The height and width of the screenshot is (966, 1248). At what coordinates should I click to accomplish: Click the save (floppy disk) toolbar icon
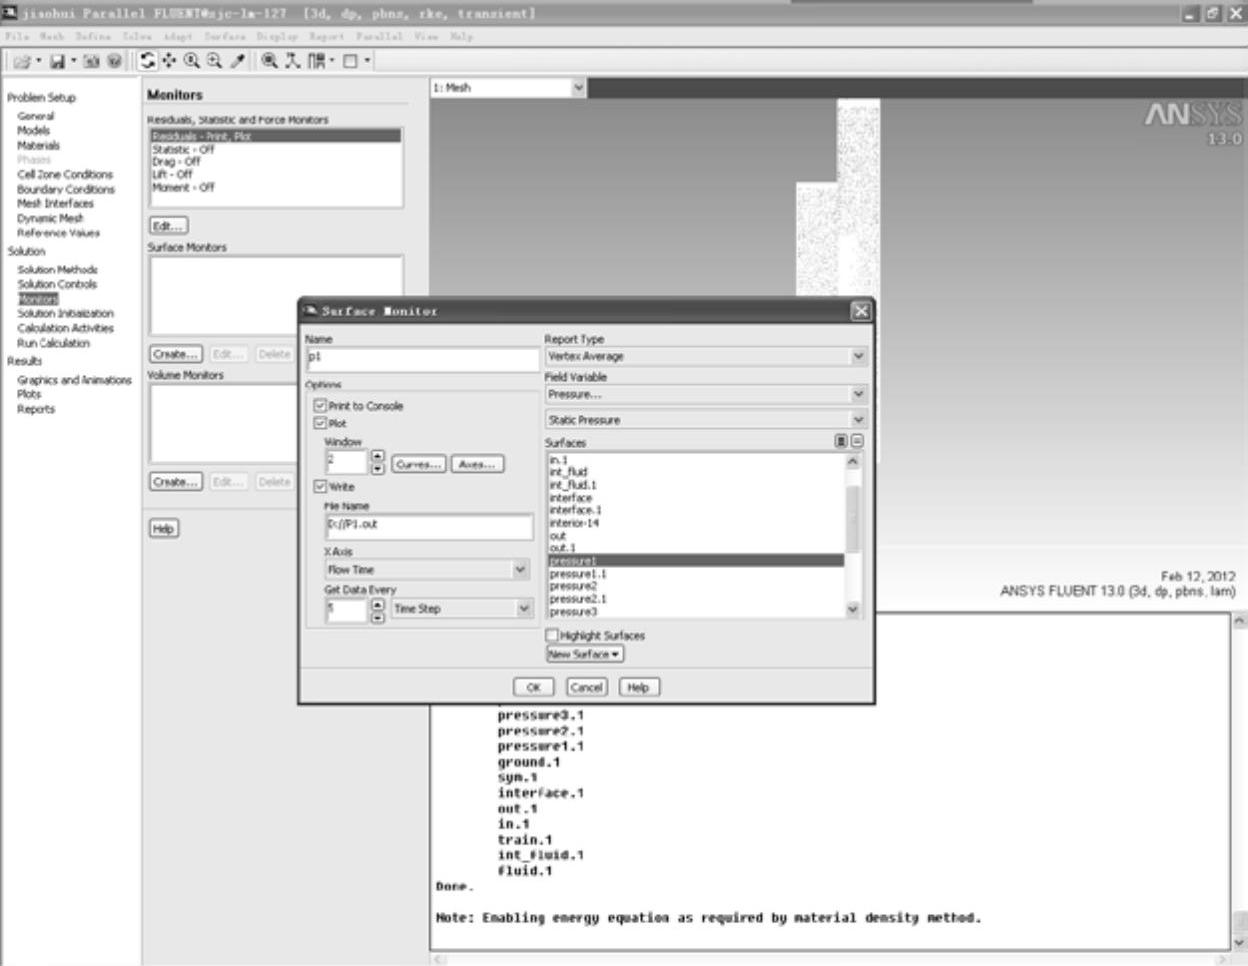click(x=57, y=61)
